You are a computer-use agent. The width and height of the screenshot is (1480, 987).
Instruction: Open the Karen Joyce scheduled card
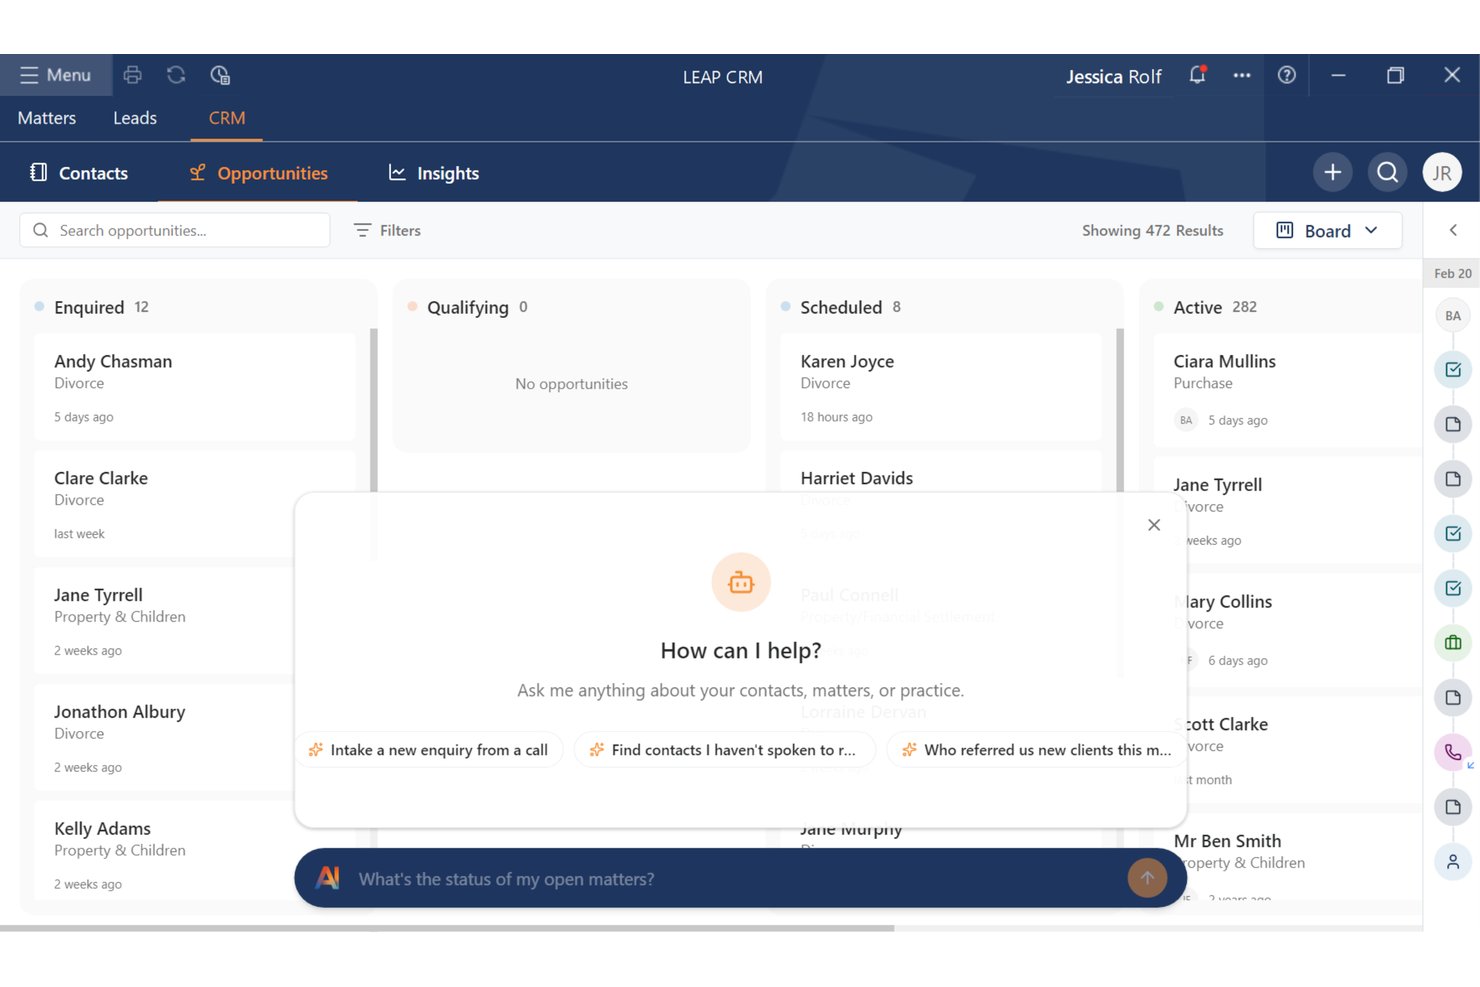point(941,387)
